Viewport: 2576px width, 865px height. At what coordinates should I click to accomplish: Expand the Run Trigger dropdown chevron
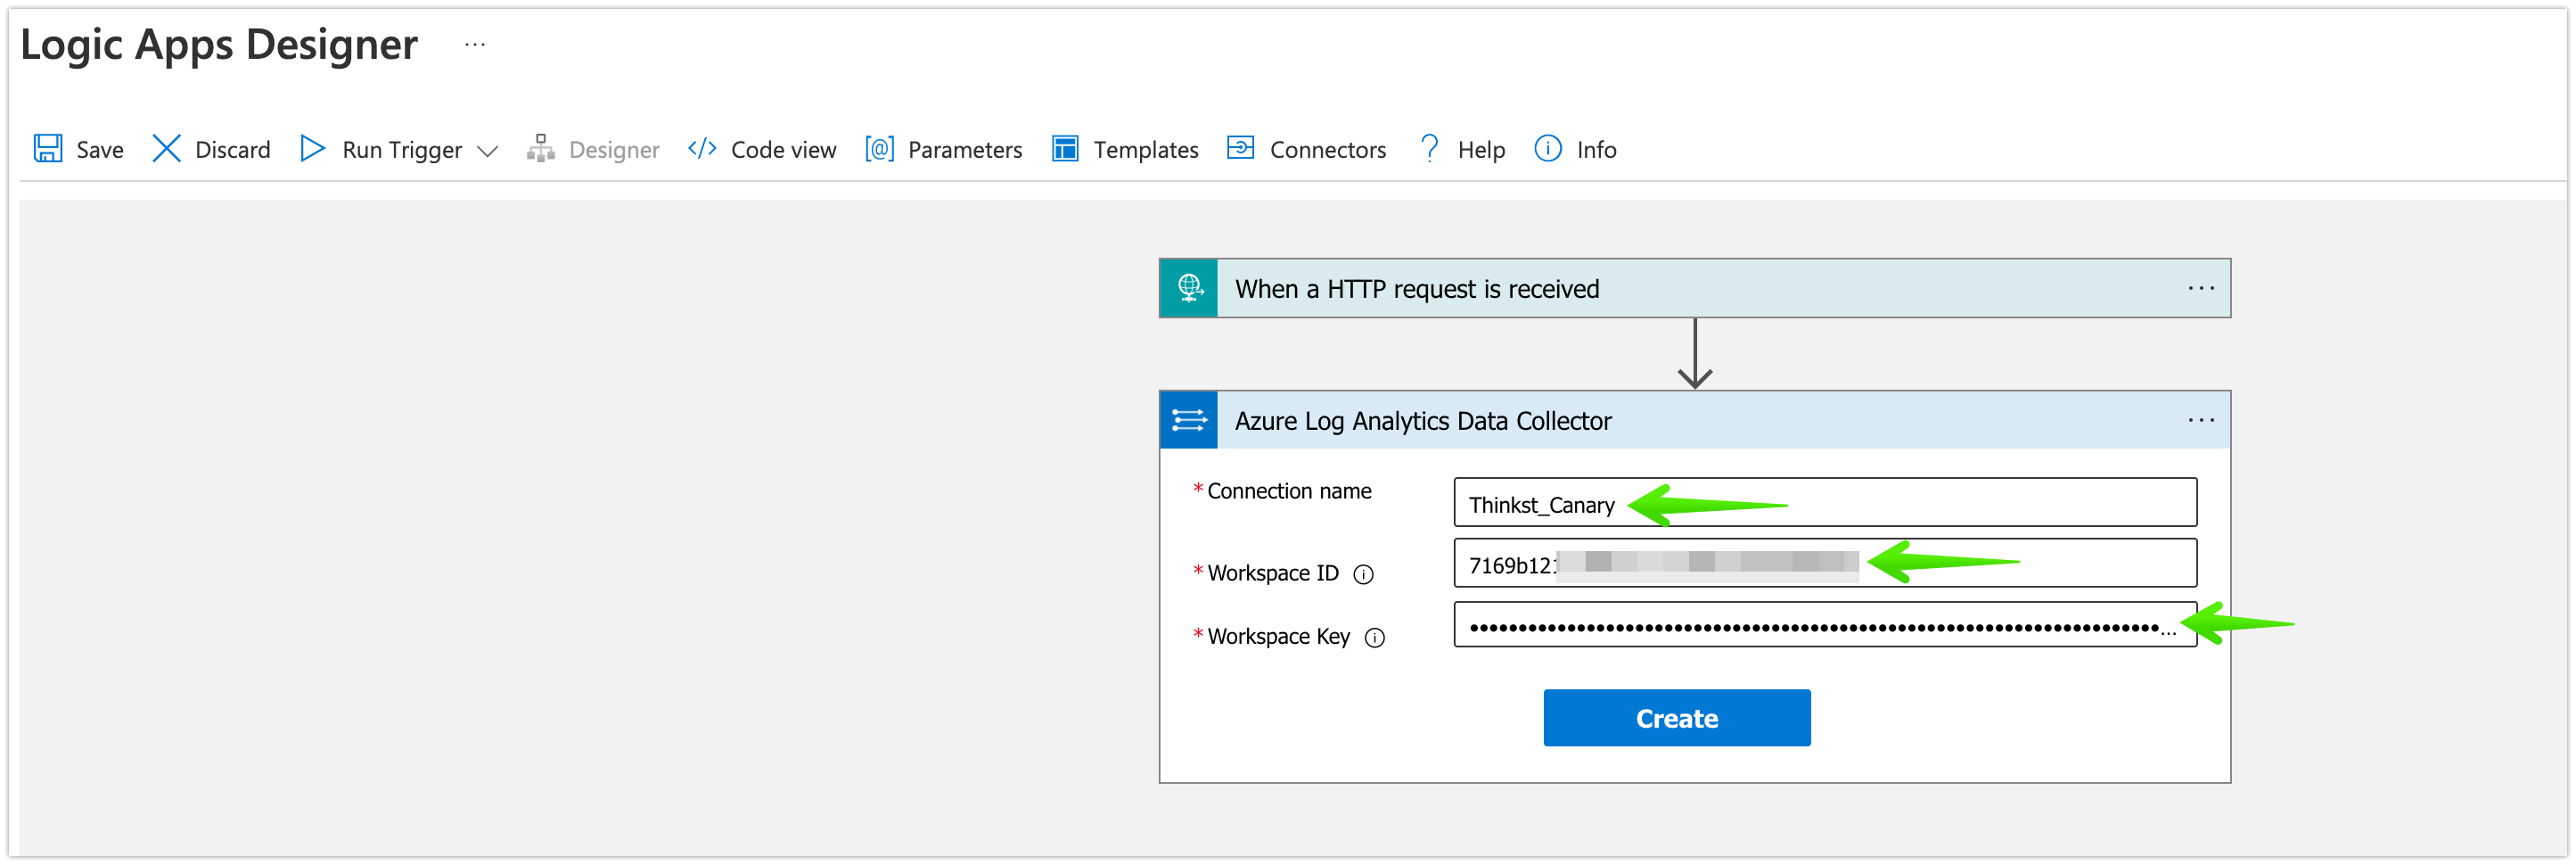(x=487, y=151)
